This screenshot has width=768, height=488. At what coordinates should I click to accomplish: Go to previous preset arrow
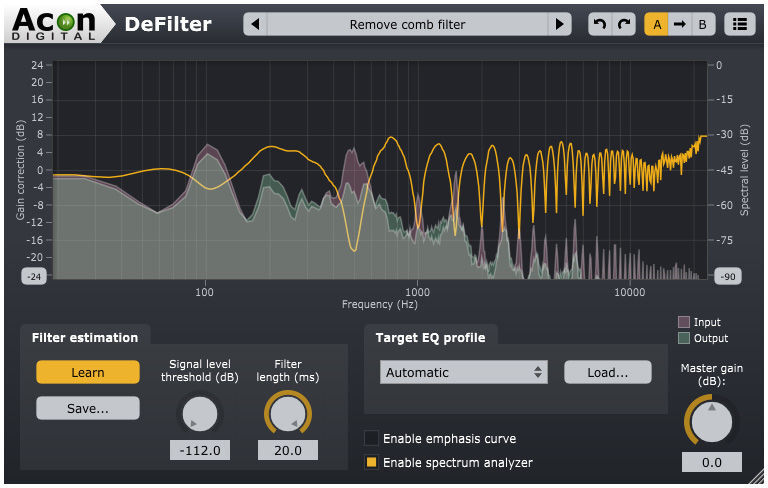[255, 24]
